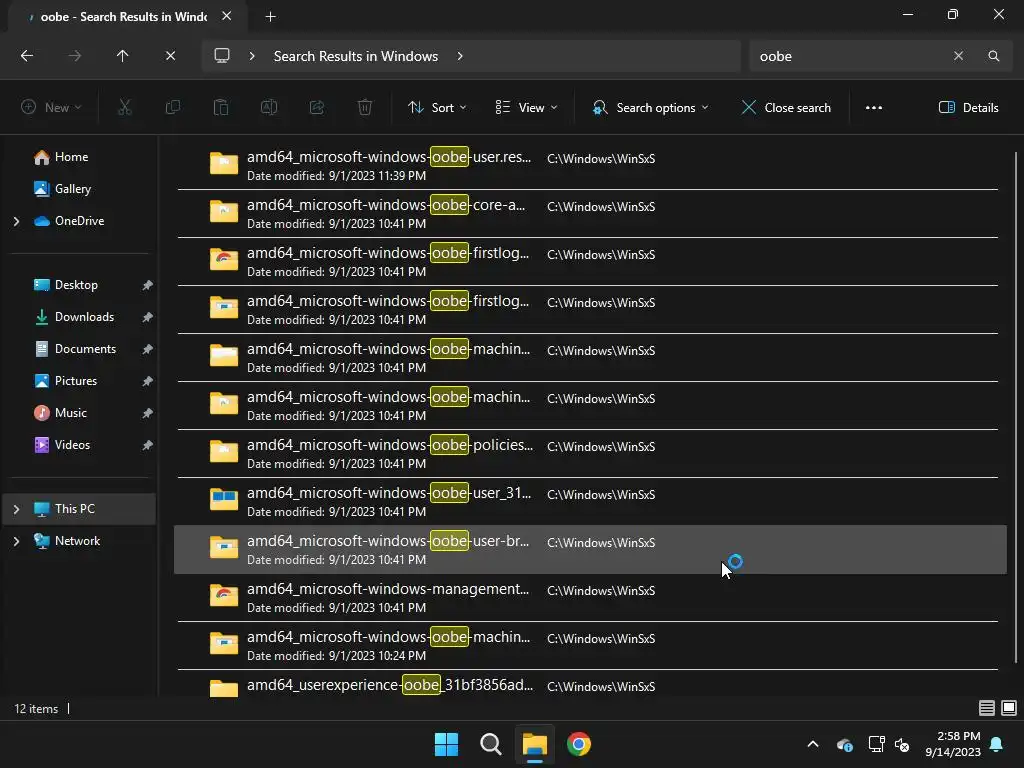The height and width of the screenshot is (768, 1024).
Task: Click the forward navigation arrow
Action: [x=75, y=56]
